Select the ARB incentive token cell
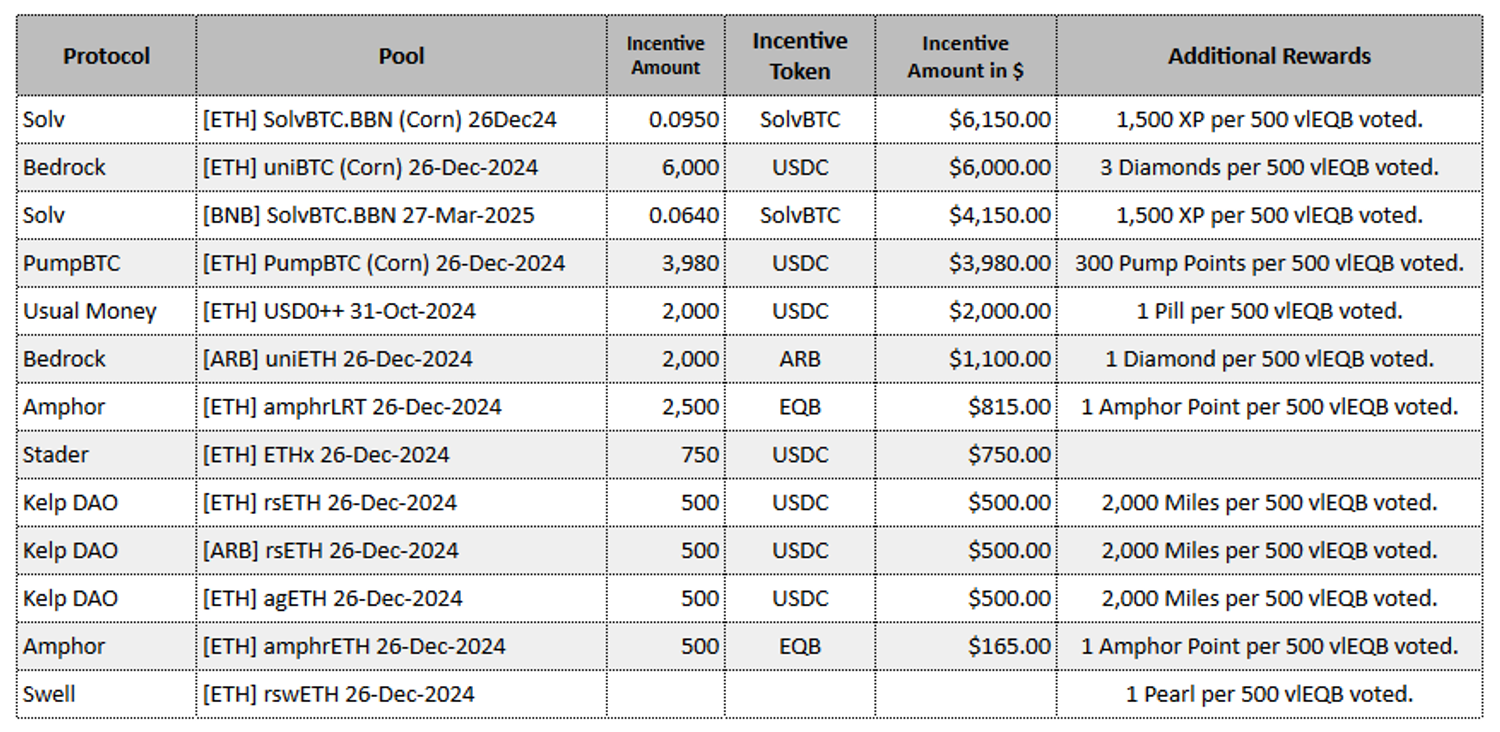 click(799, 359)
